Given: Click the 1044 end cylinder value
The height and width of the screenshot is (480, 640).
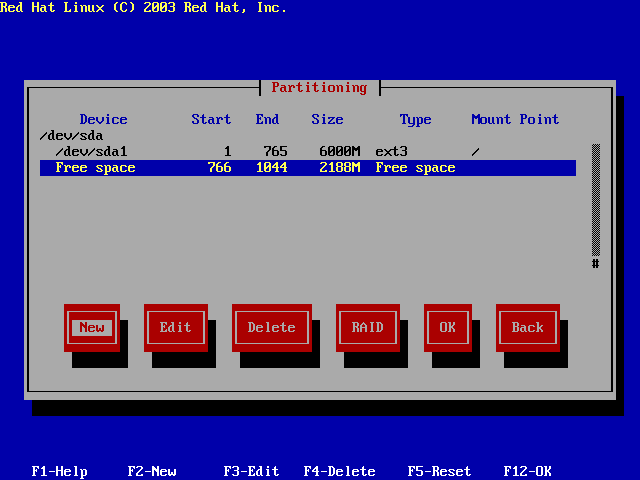Looking at the screenshot, I should coord(272,168).
